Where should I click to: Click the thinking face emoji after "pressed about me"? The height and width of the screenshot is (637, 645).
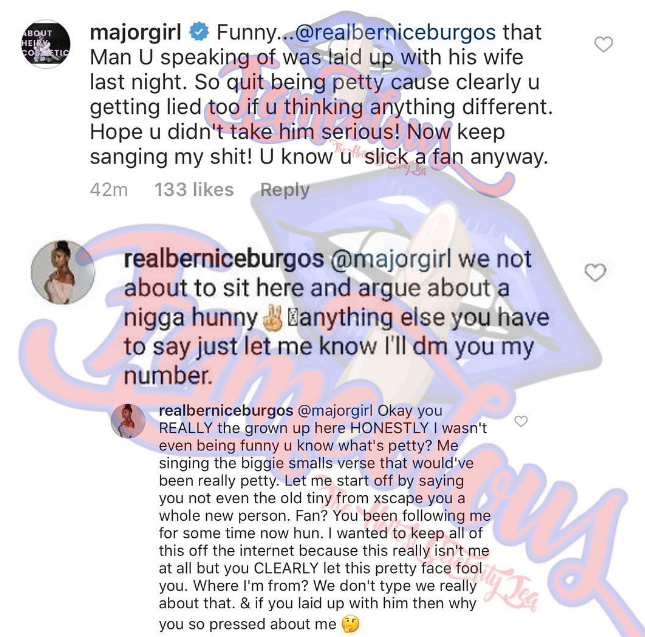tap(350, 624)
